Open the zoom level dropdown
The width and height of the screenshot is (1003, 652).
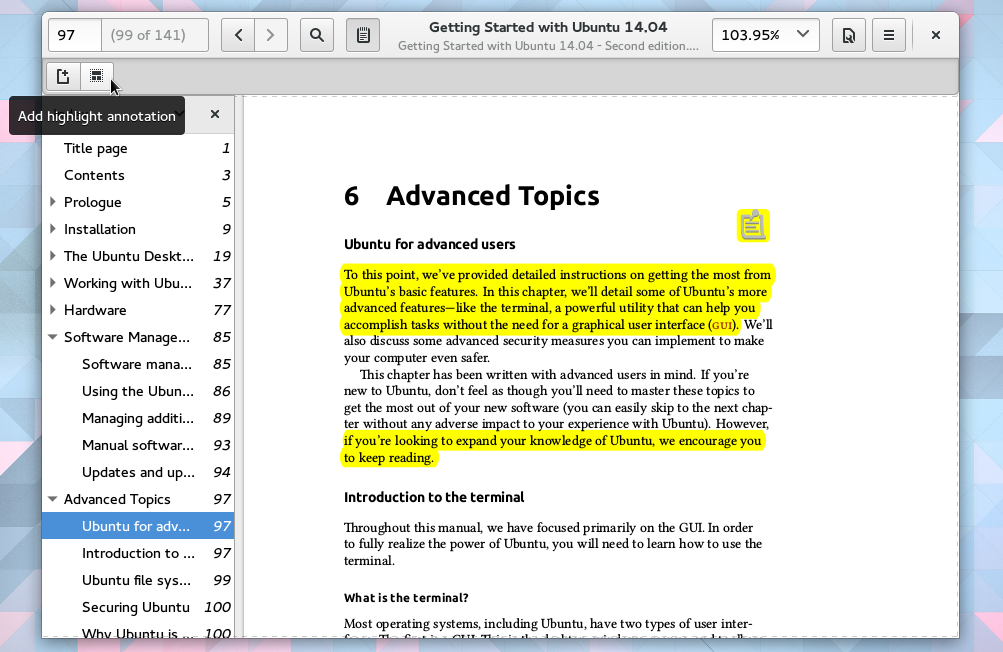click(x=766, y=35)
